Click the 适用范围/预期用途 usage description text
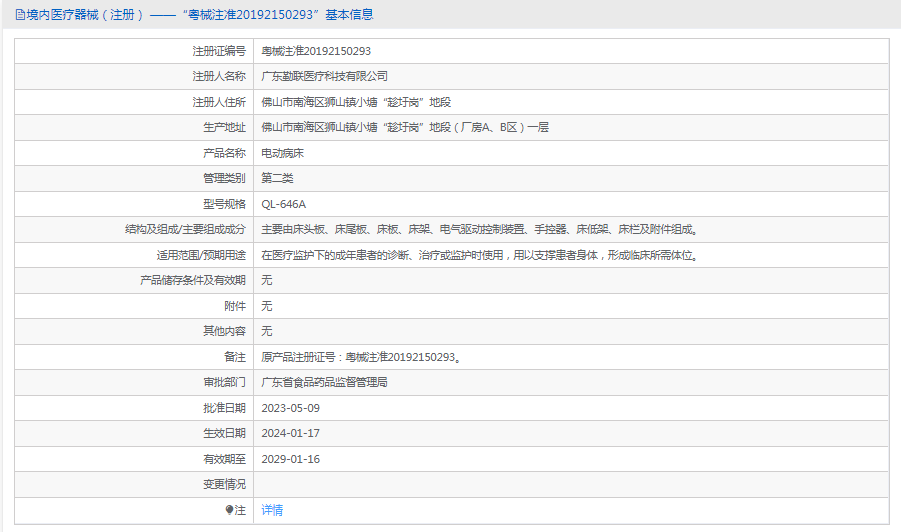 pos(478,255)
